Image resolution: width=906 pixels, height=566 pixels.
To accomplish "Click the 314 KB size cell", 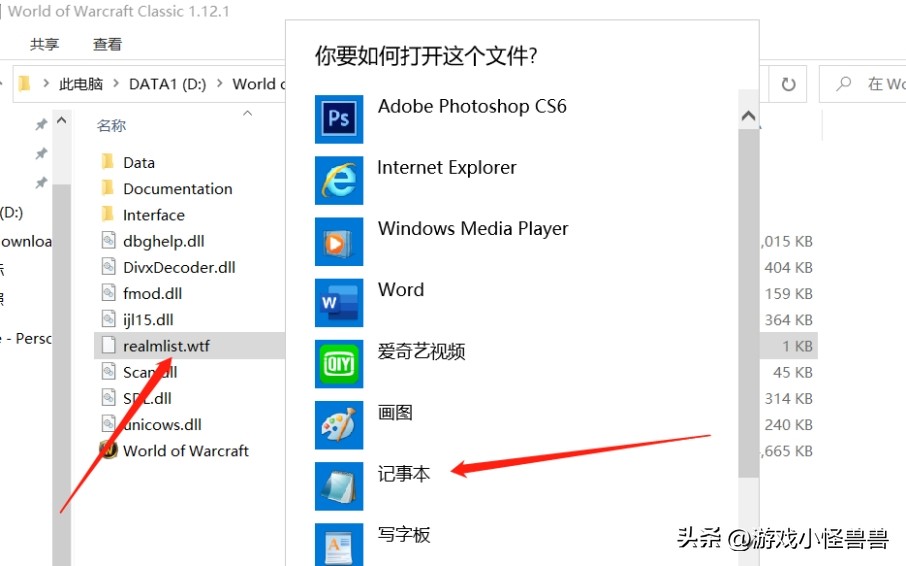I will 789,399.
